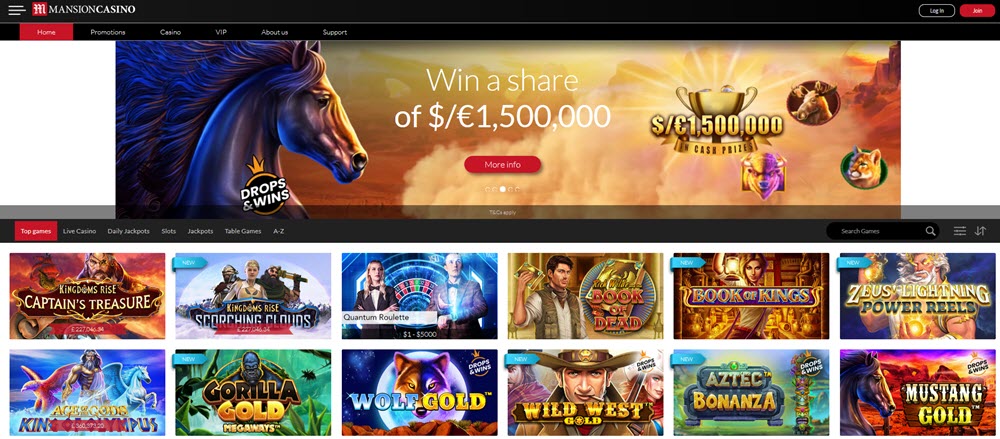Viewport: 1000px width, 439px height.
Task: Click the T&Cs apply link
Action: (x=503, y=212)
